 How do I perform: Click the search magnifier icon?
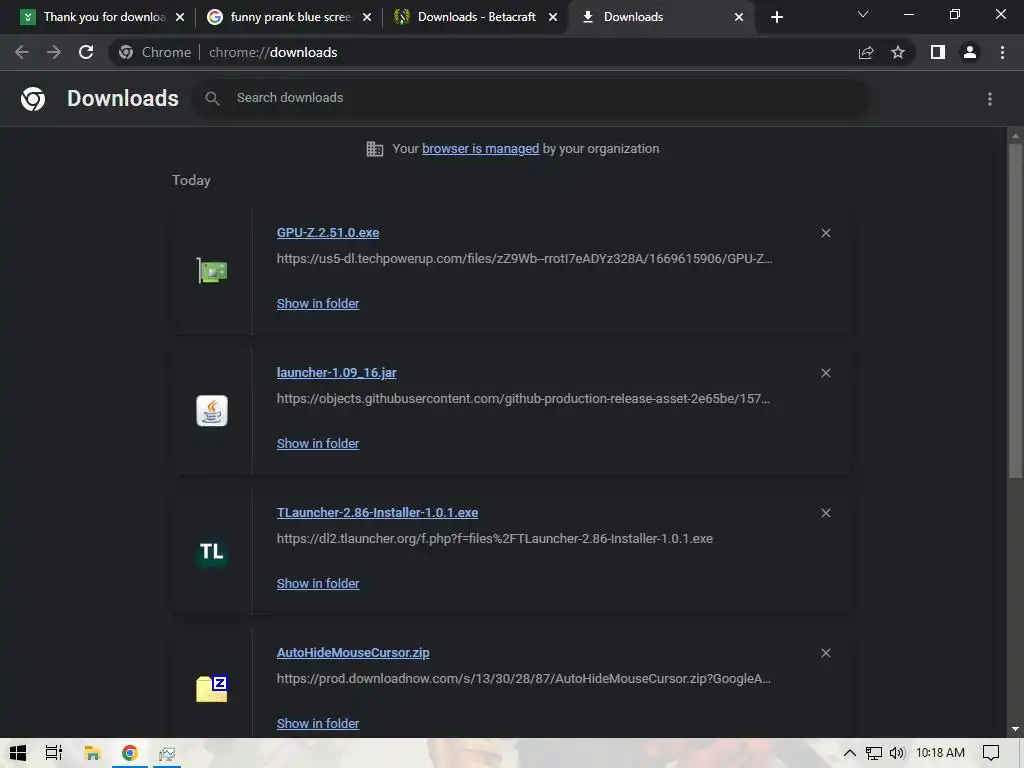click(212, 99)
